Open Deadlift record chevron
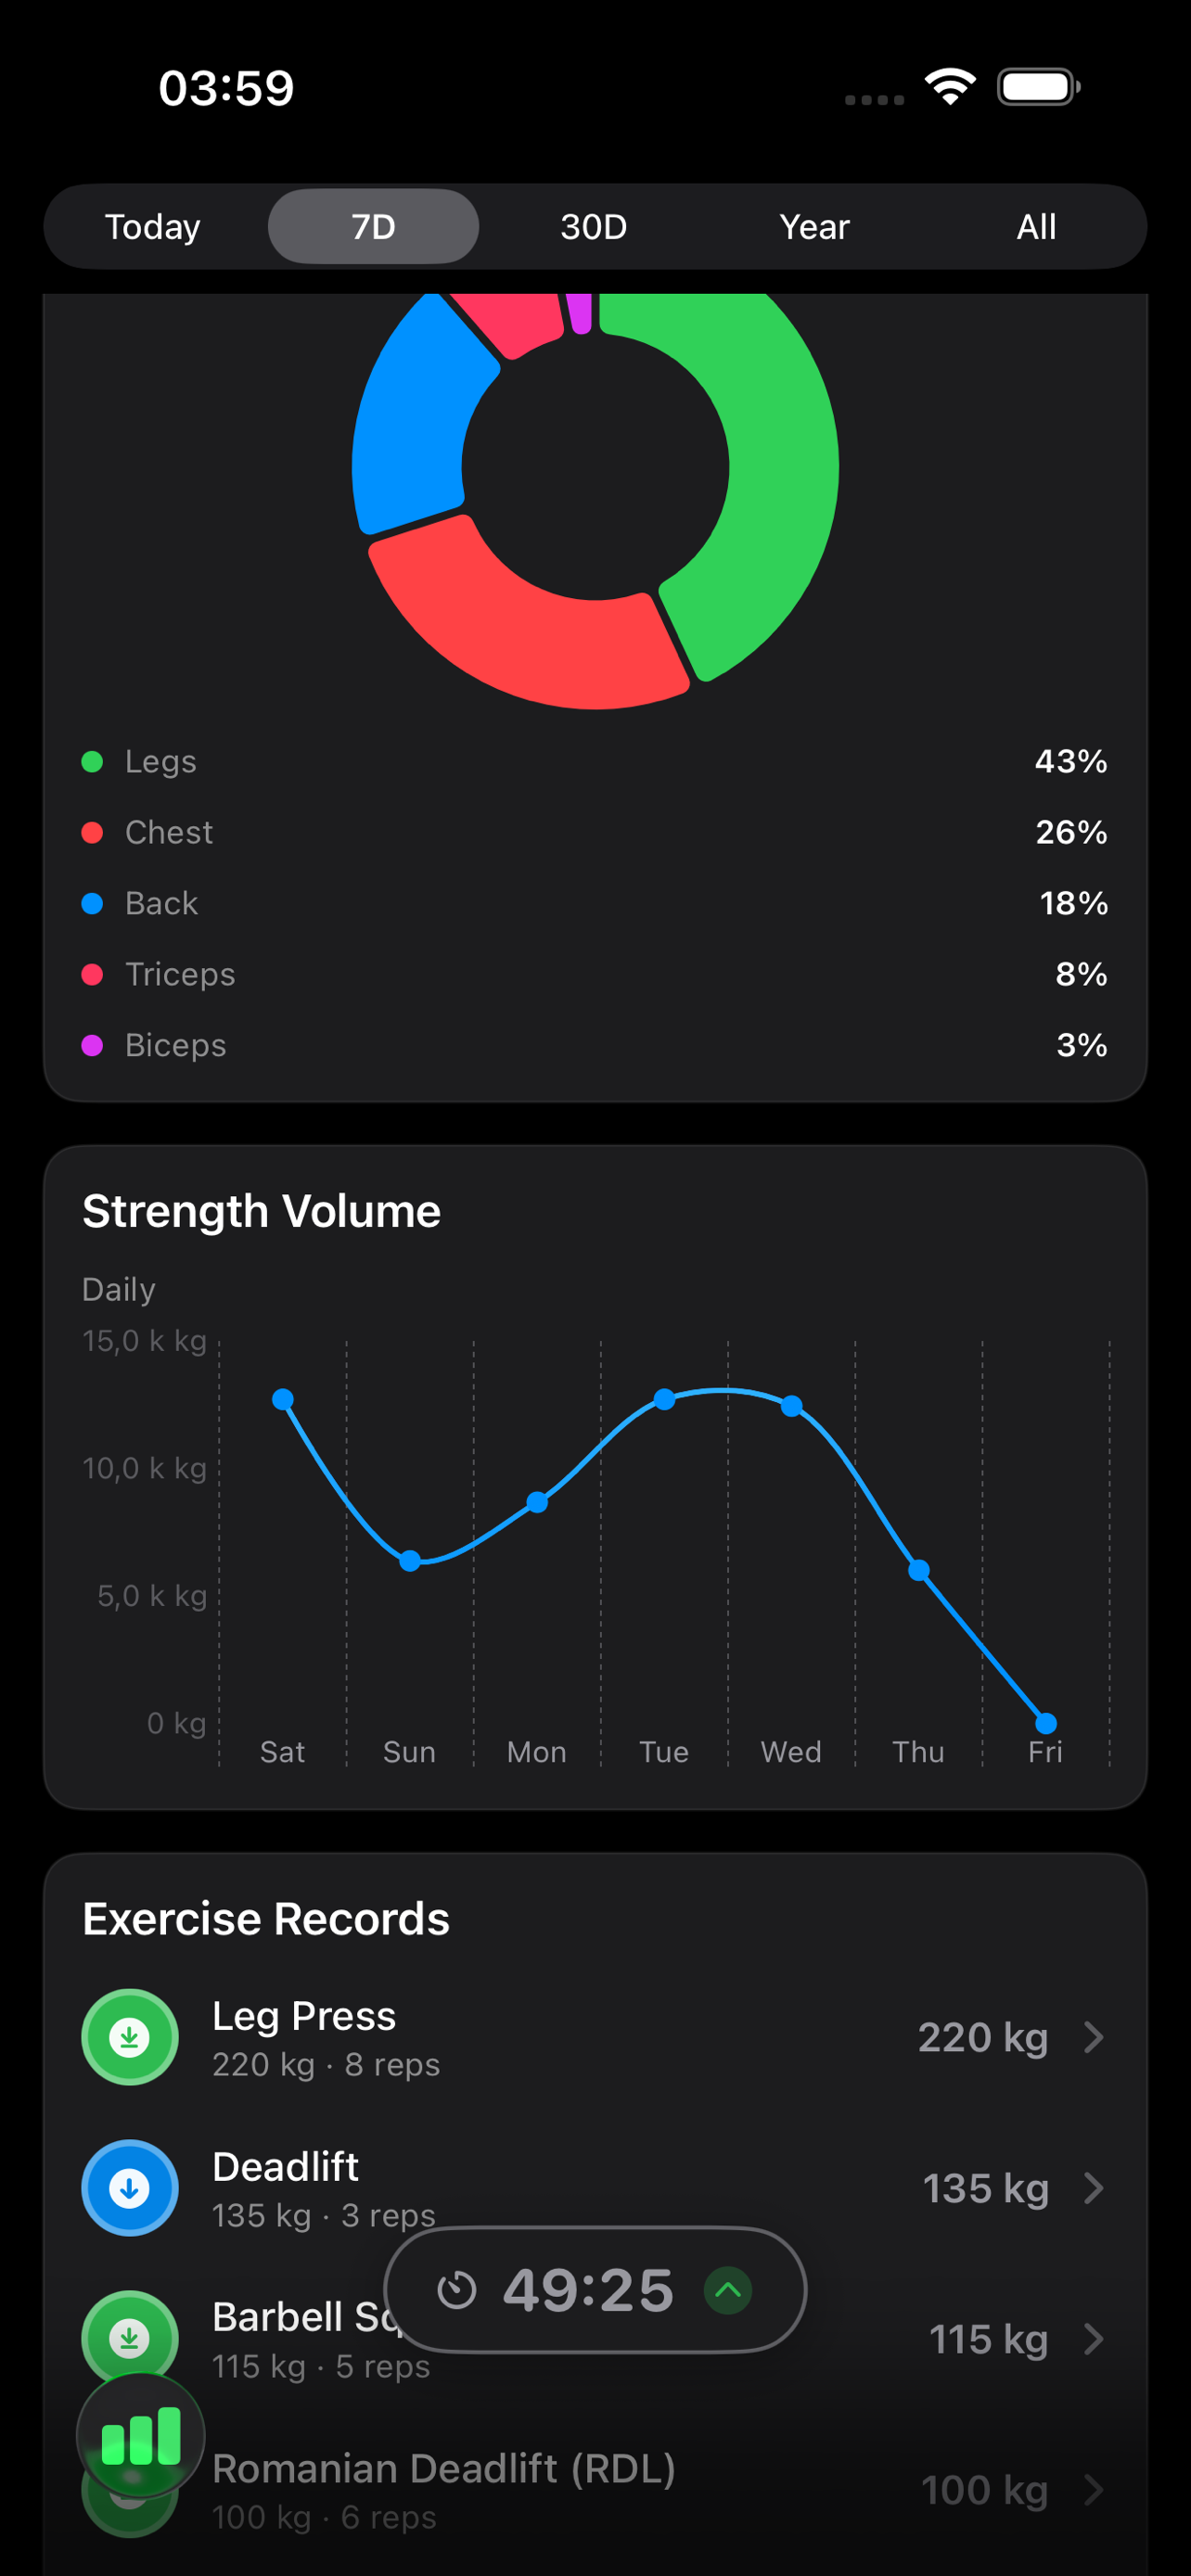The width and height of the screenshot is (1191, 2576). tap(1094, 2187)
